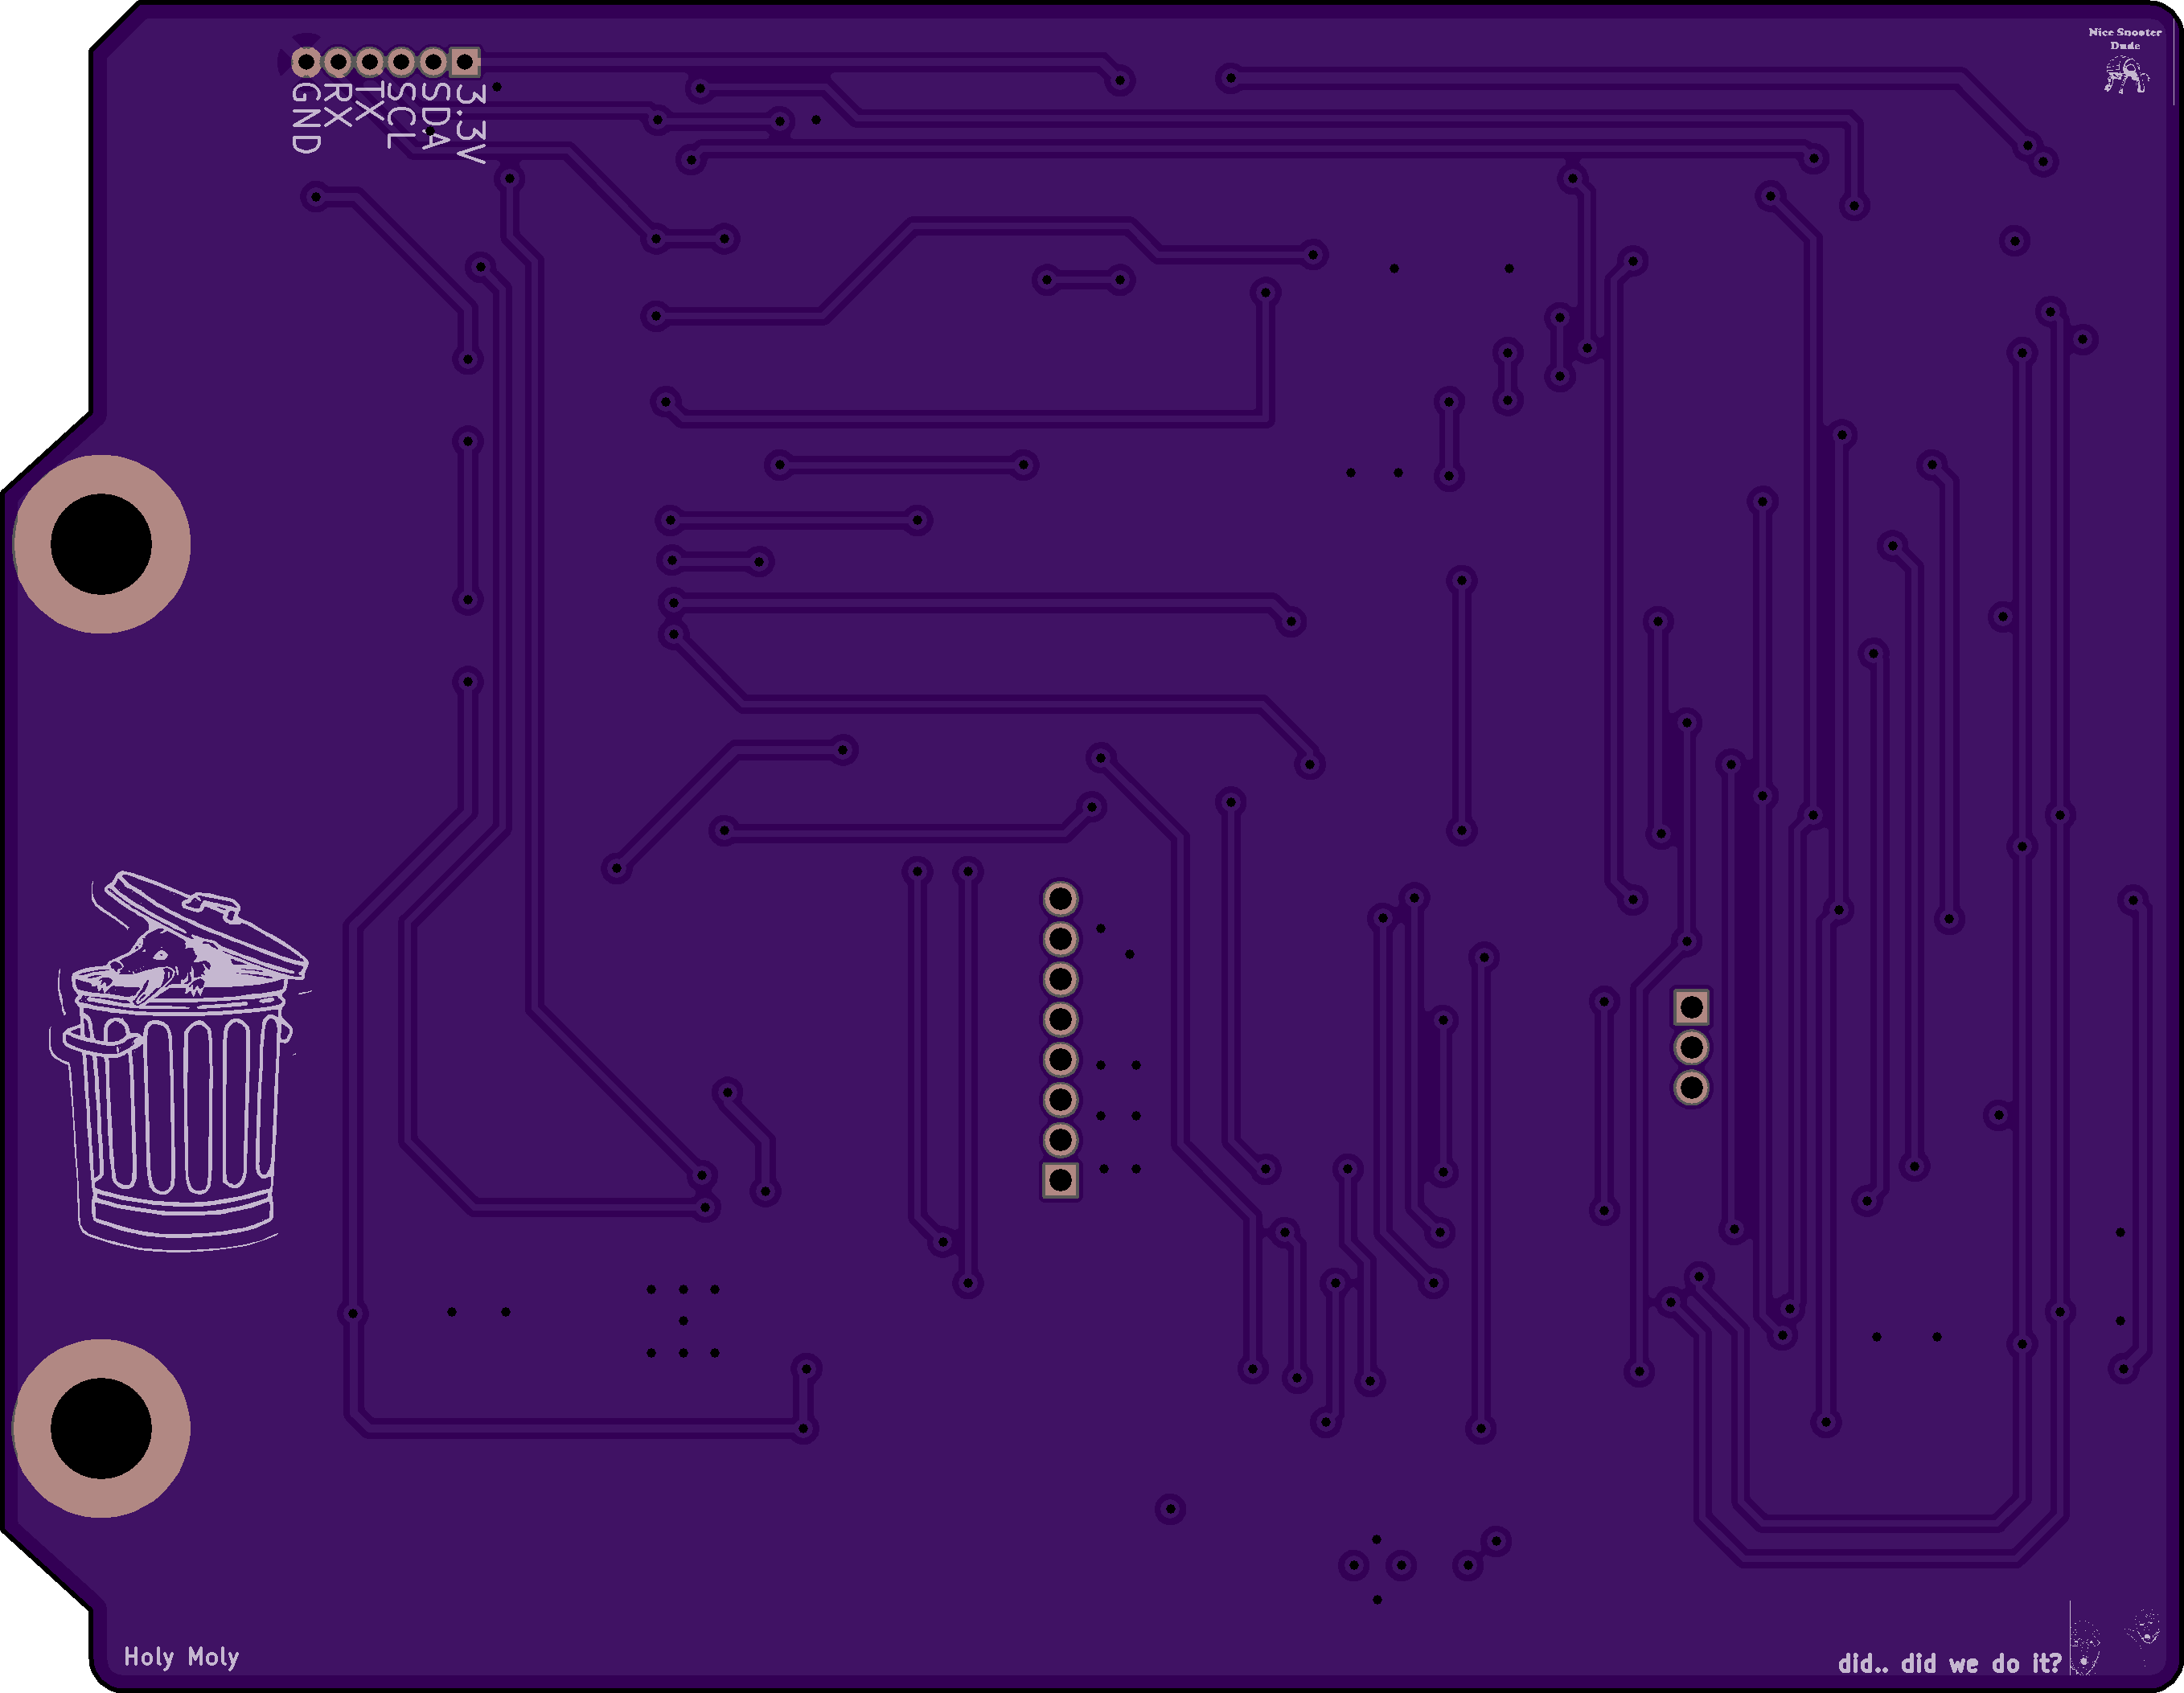
Task: Click the square pad of the 3-pin header
Action: coord(1691,1007)
